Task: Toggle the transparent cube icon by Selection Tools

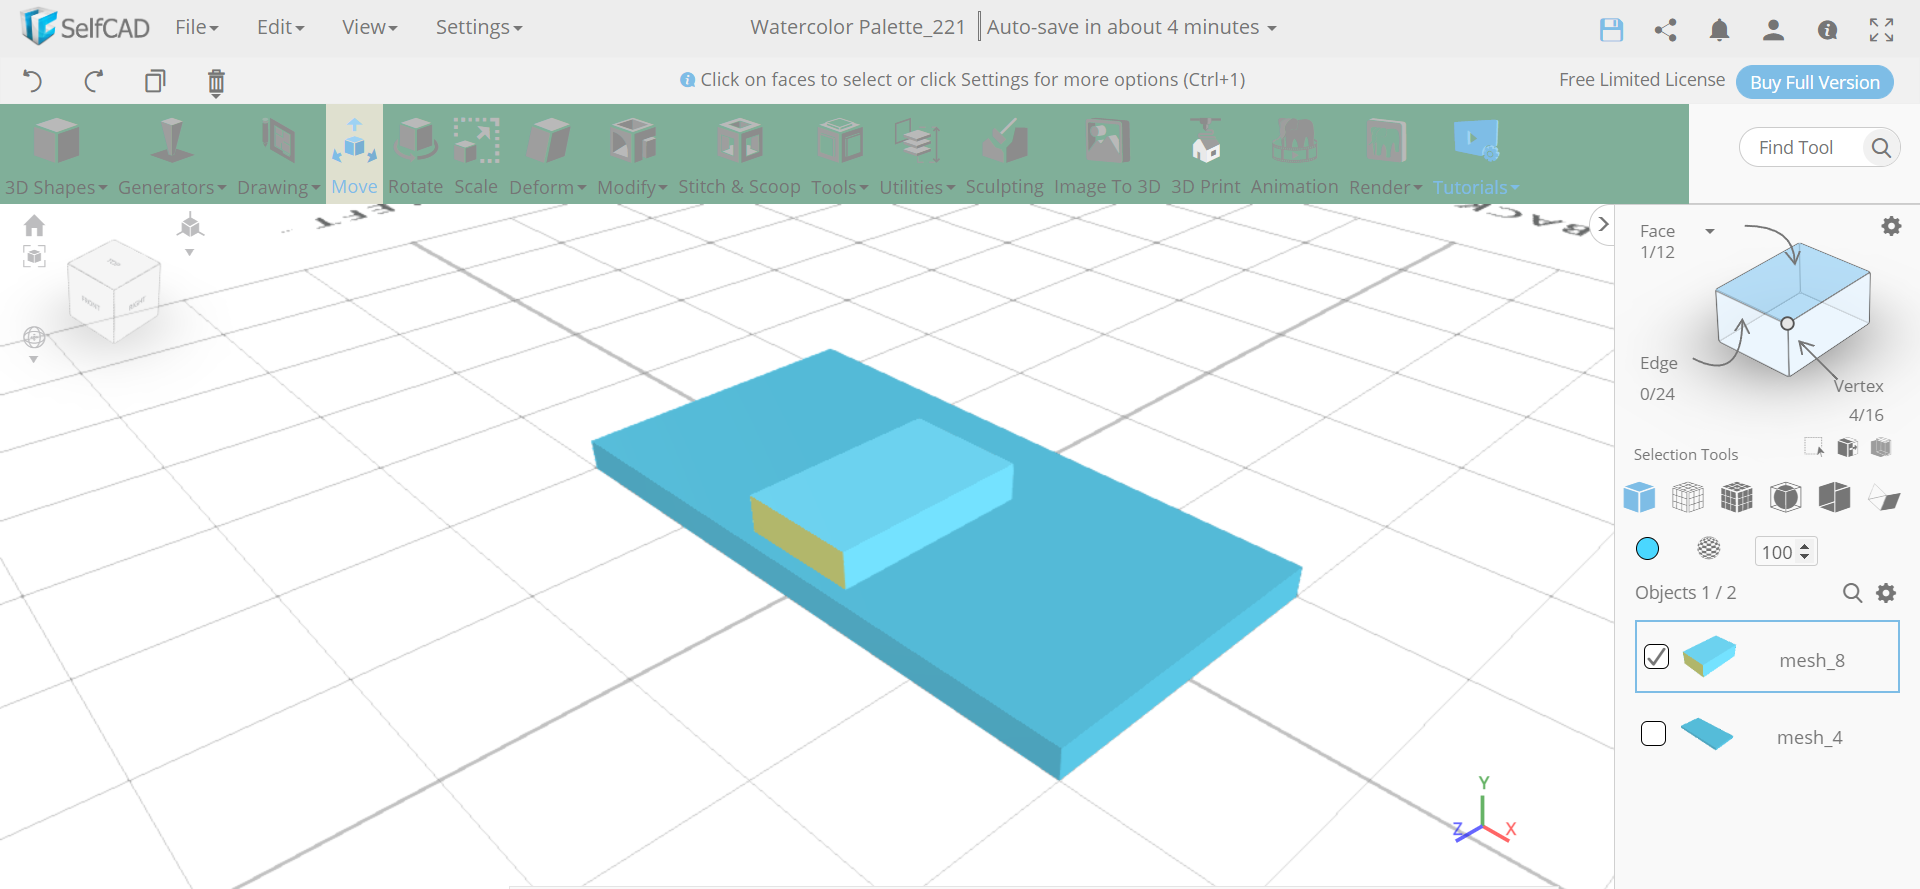Action: (x=1881, y=447)
